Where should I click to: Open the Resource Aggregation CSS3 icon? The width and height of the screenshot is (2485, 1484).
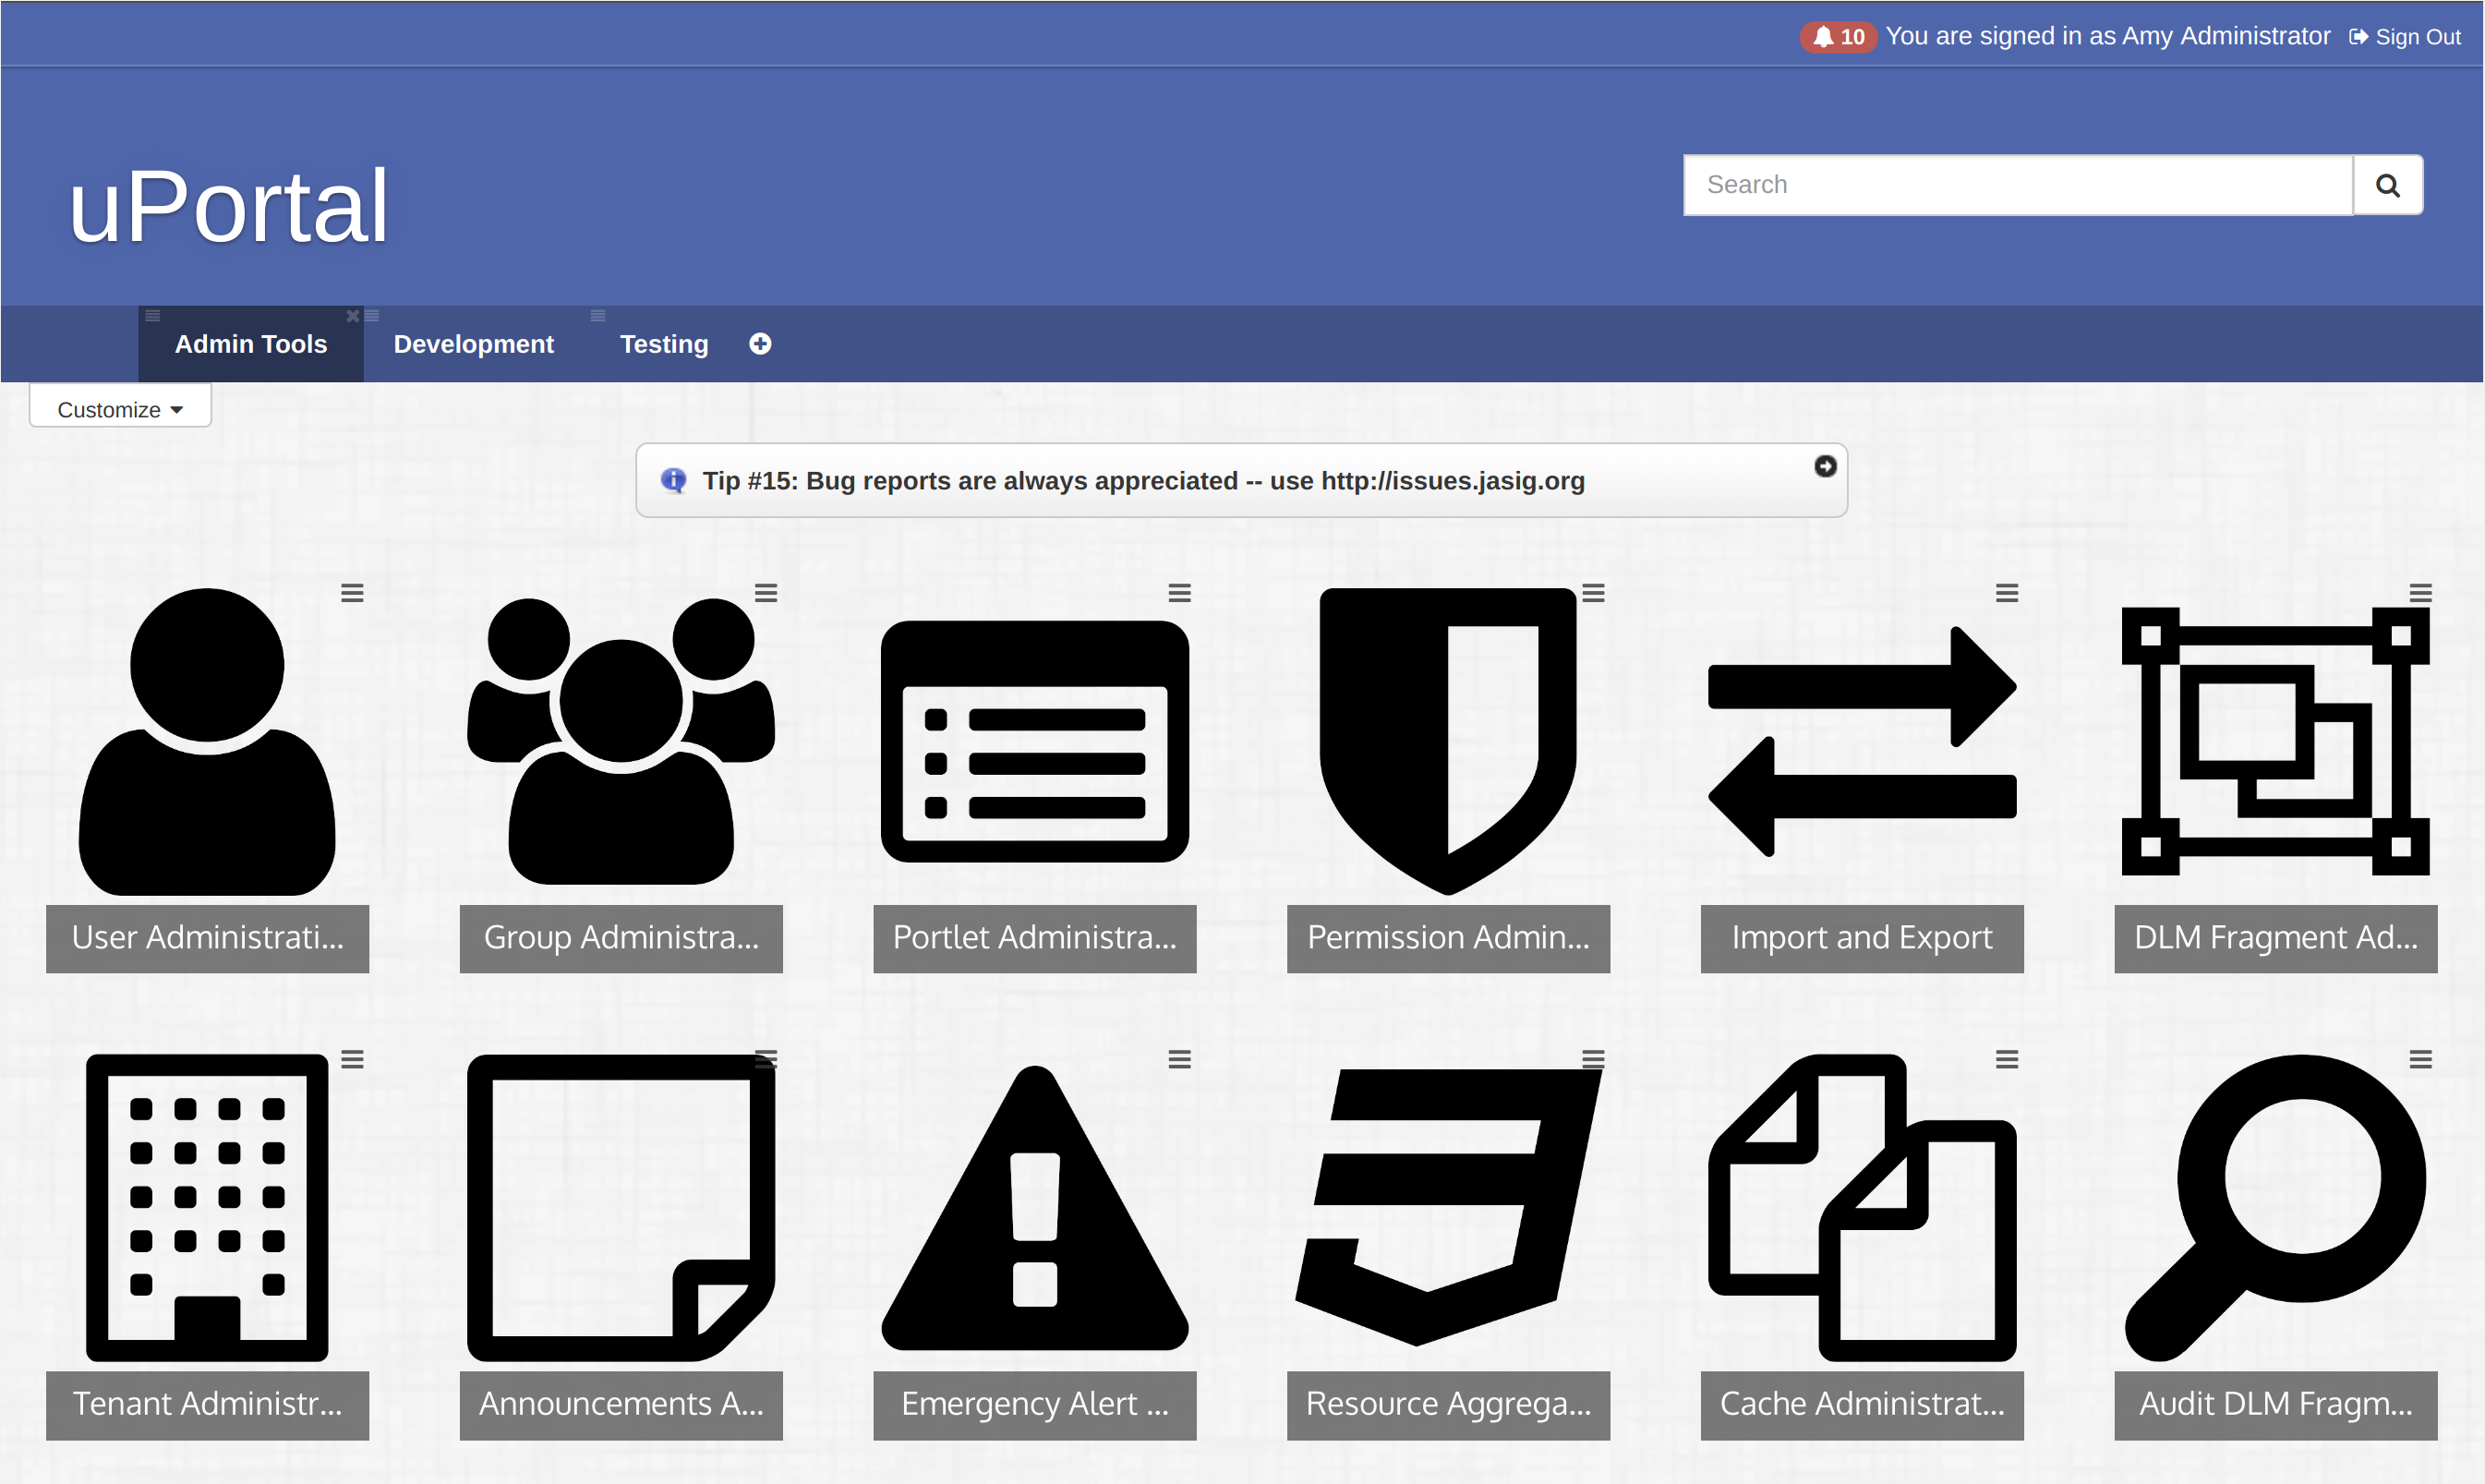1448,1207
